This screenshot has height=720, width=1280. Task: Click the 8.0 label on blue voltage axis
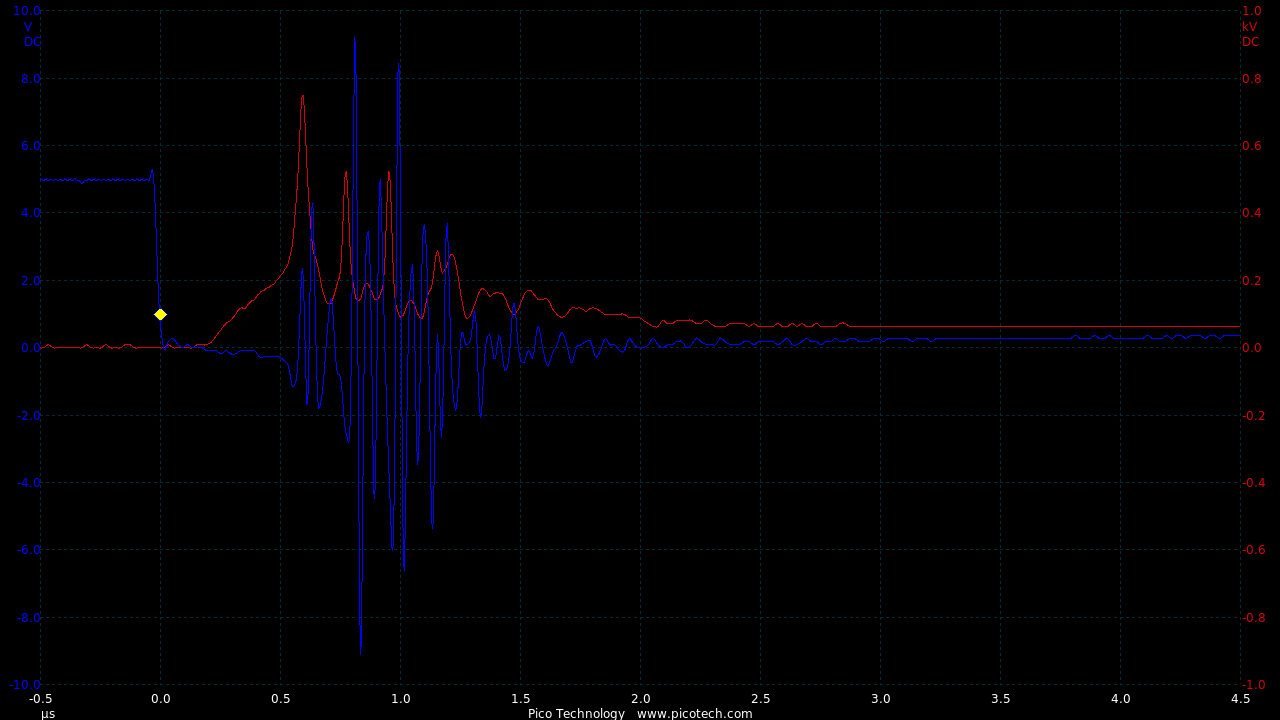[x=31, y=78]
